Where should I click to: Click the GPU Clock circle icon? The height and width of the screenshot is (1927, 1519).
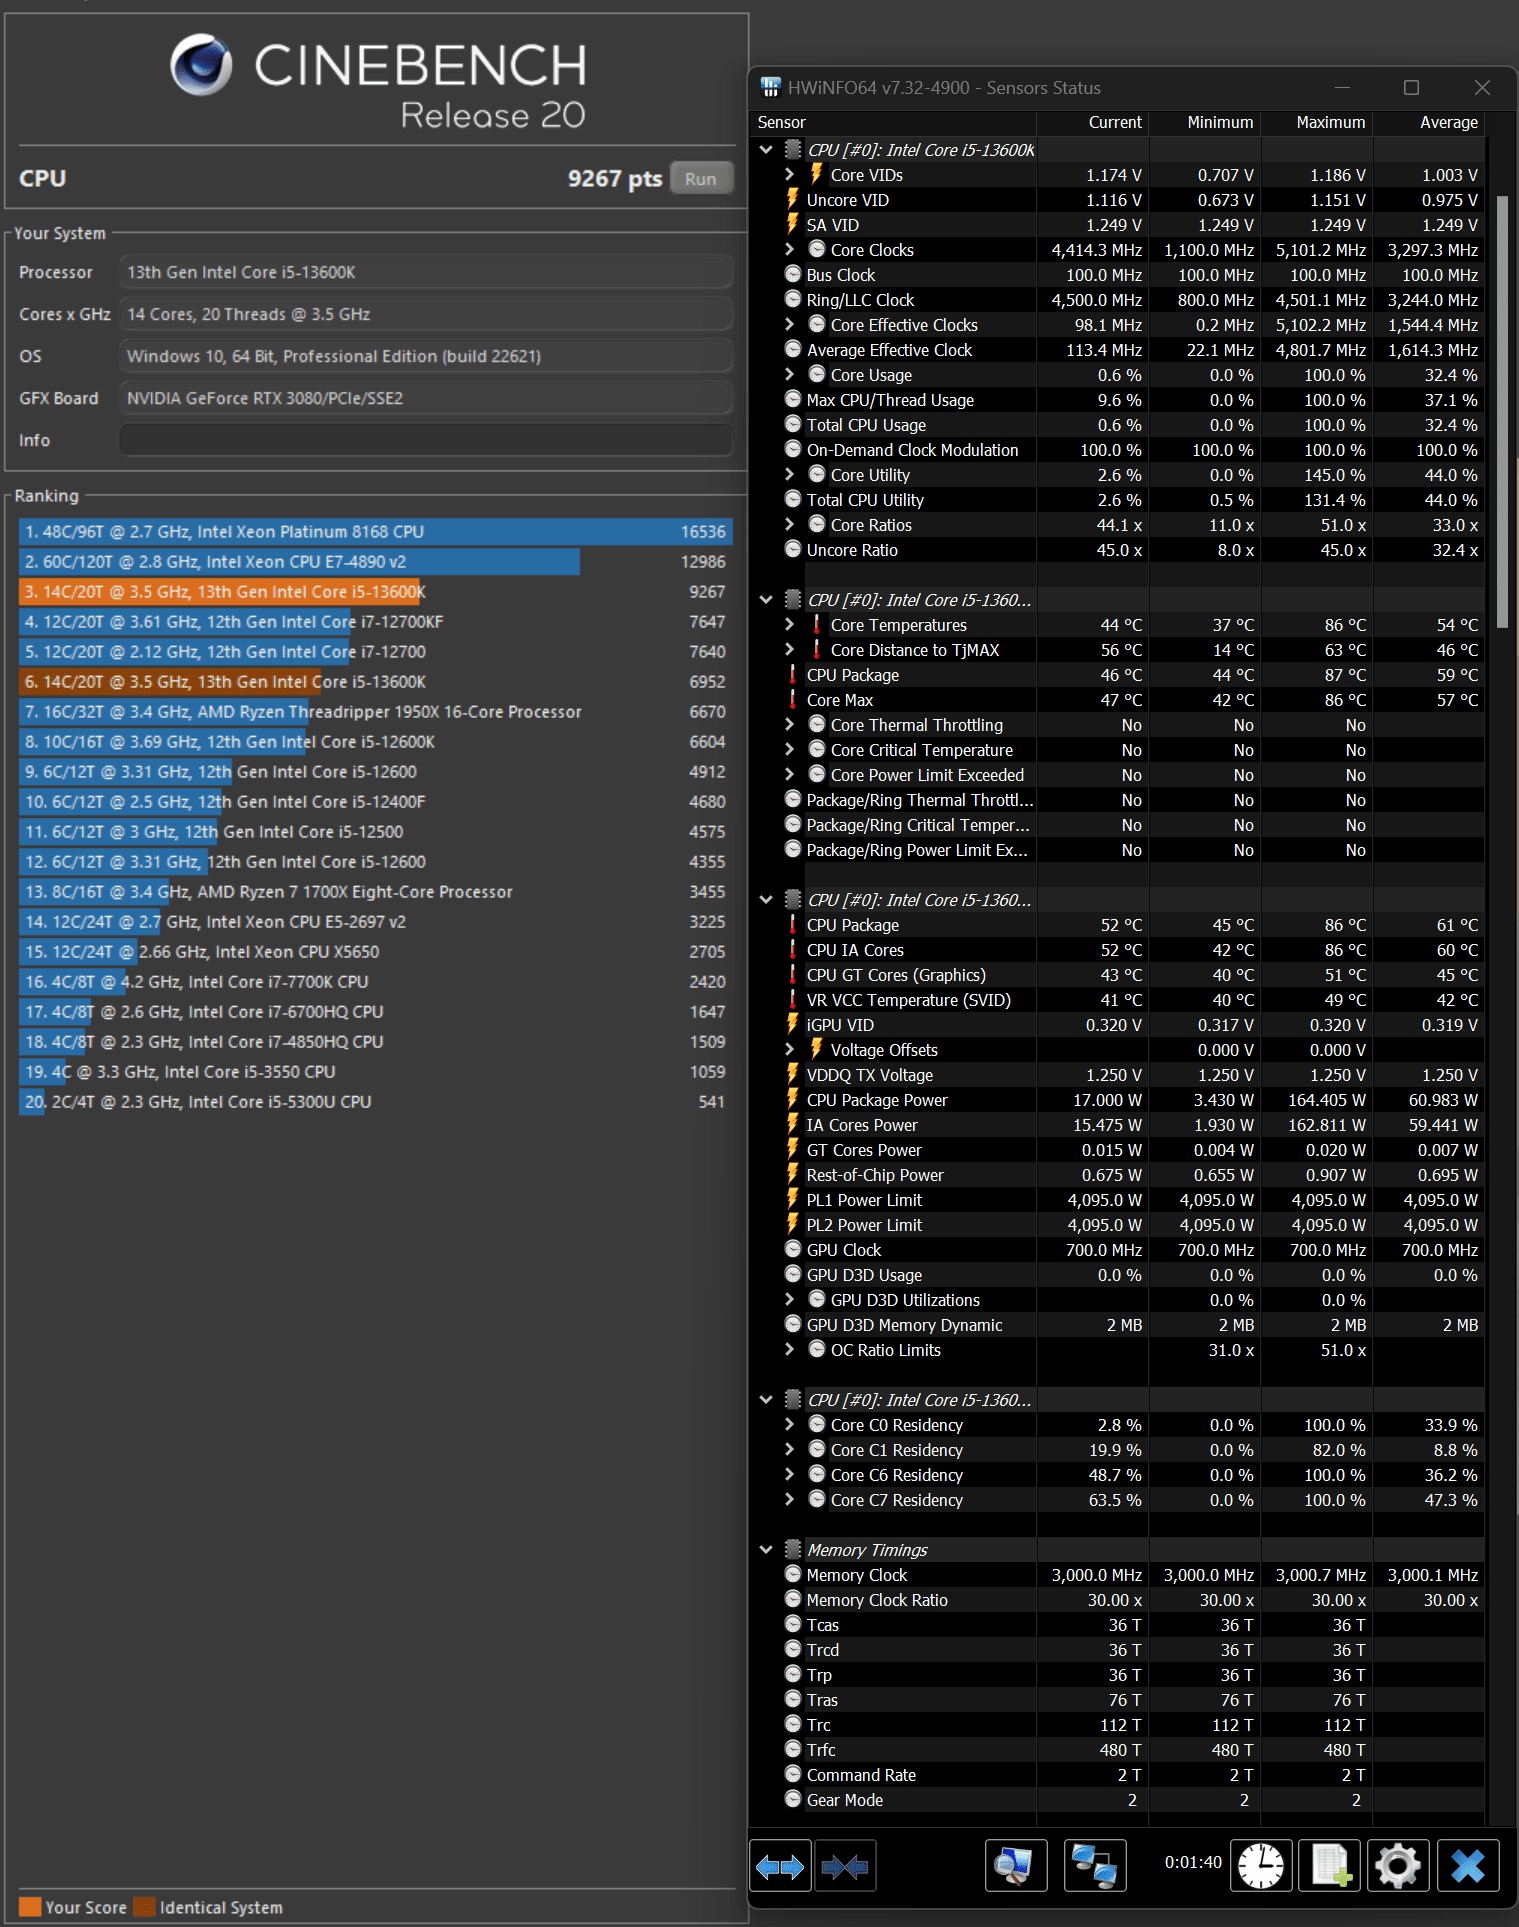tap(793, 1250)
